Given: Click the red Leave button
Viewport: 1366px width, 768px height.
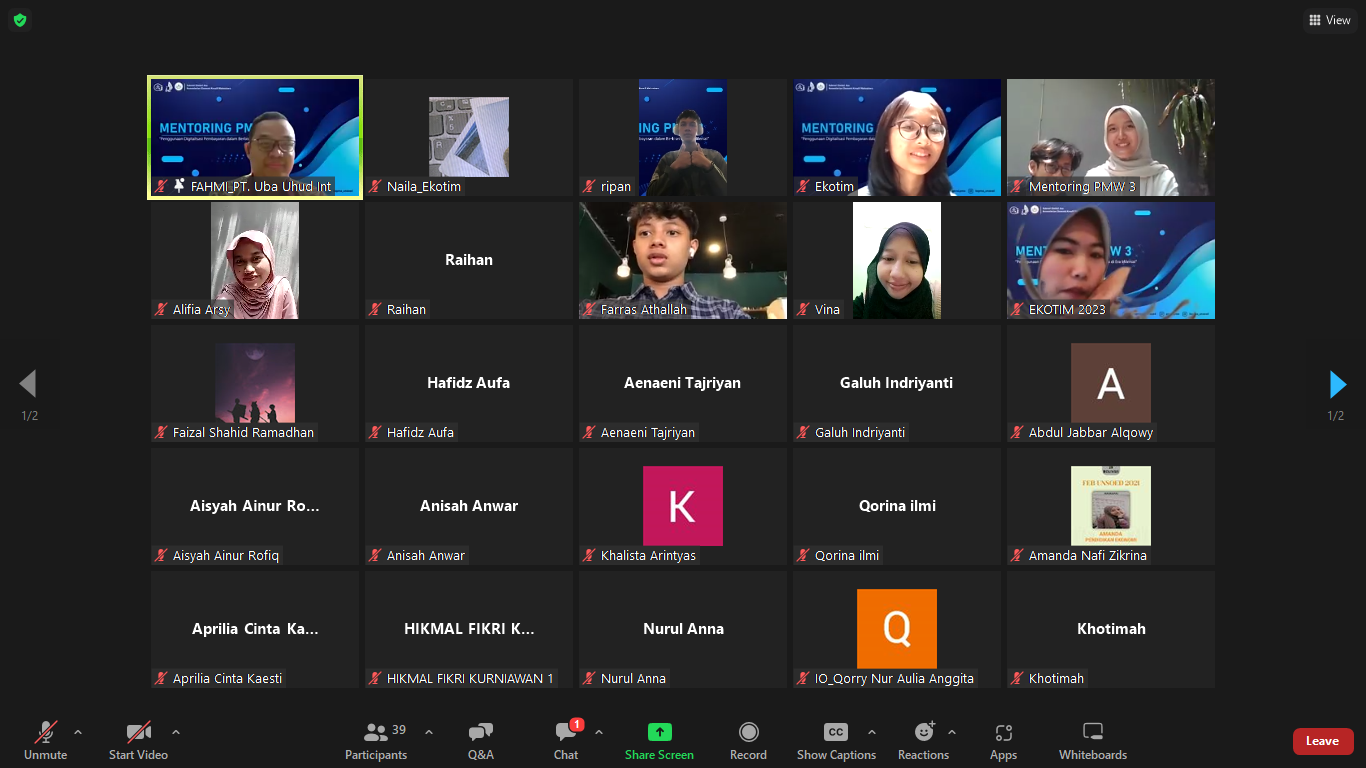Looking at the screenshot, I should [x=1322, y=741].
